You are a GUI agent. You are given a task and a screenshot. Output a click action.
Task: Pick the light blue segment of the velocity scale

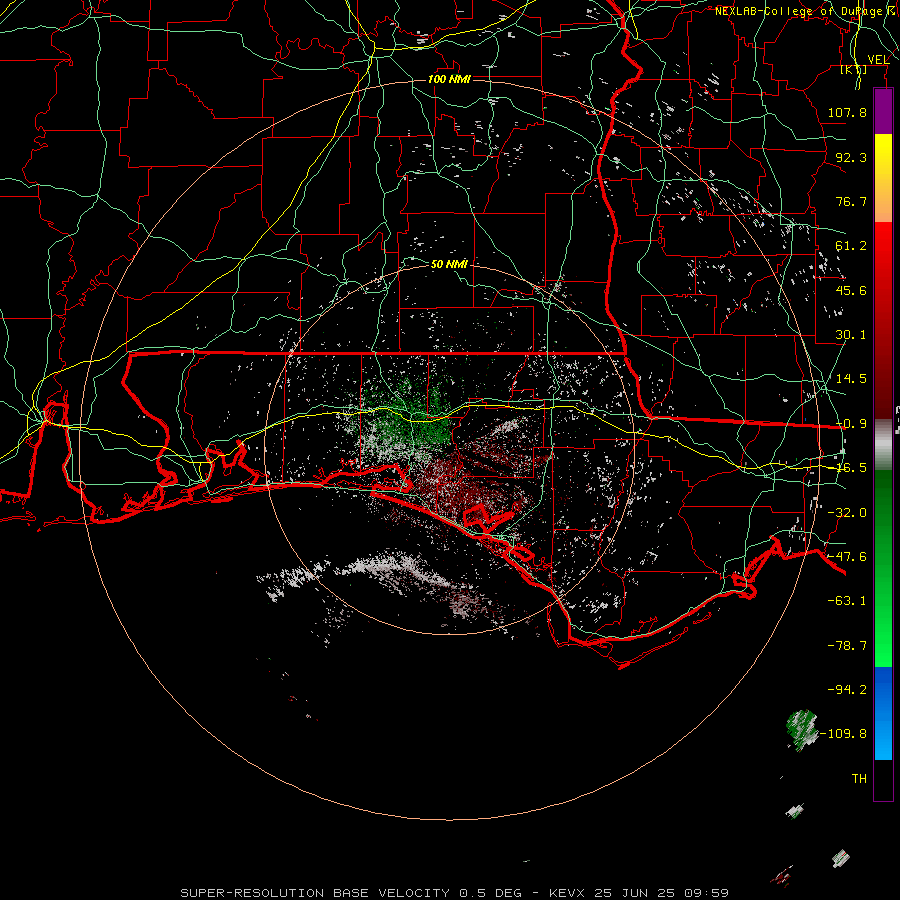883,739
